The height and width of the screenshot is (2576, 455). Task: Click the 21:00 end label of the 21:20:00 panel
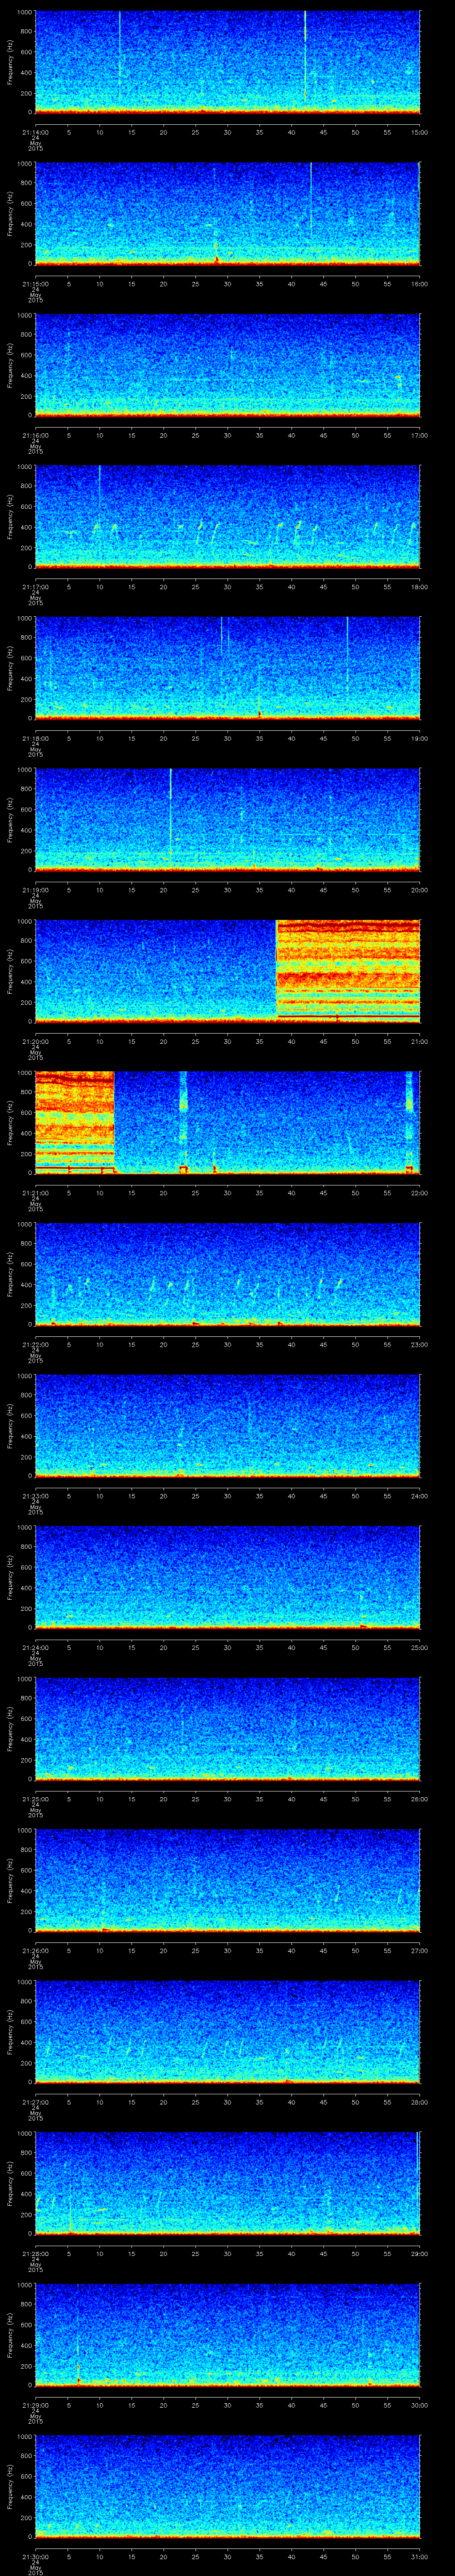[x=420, y=1041]
